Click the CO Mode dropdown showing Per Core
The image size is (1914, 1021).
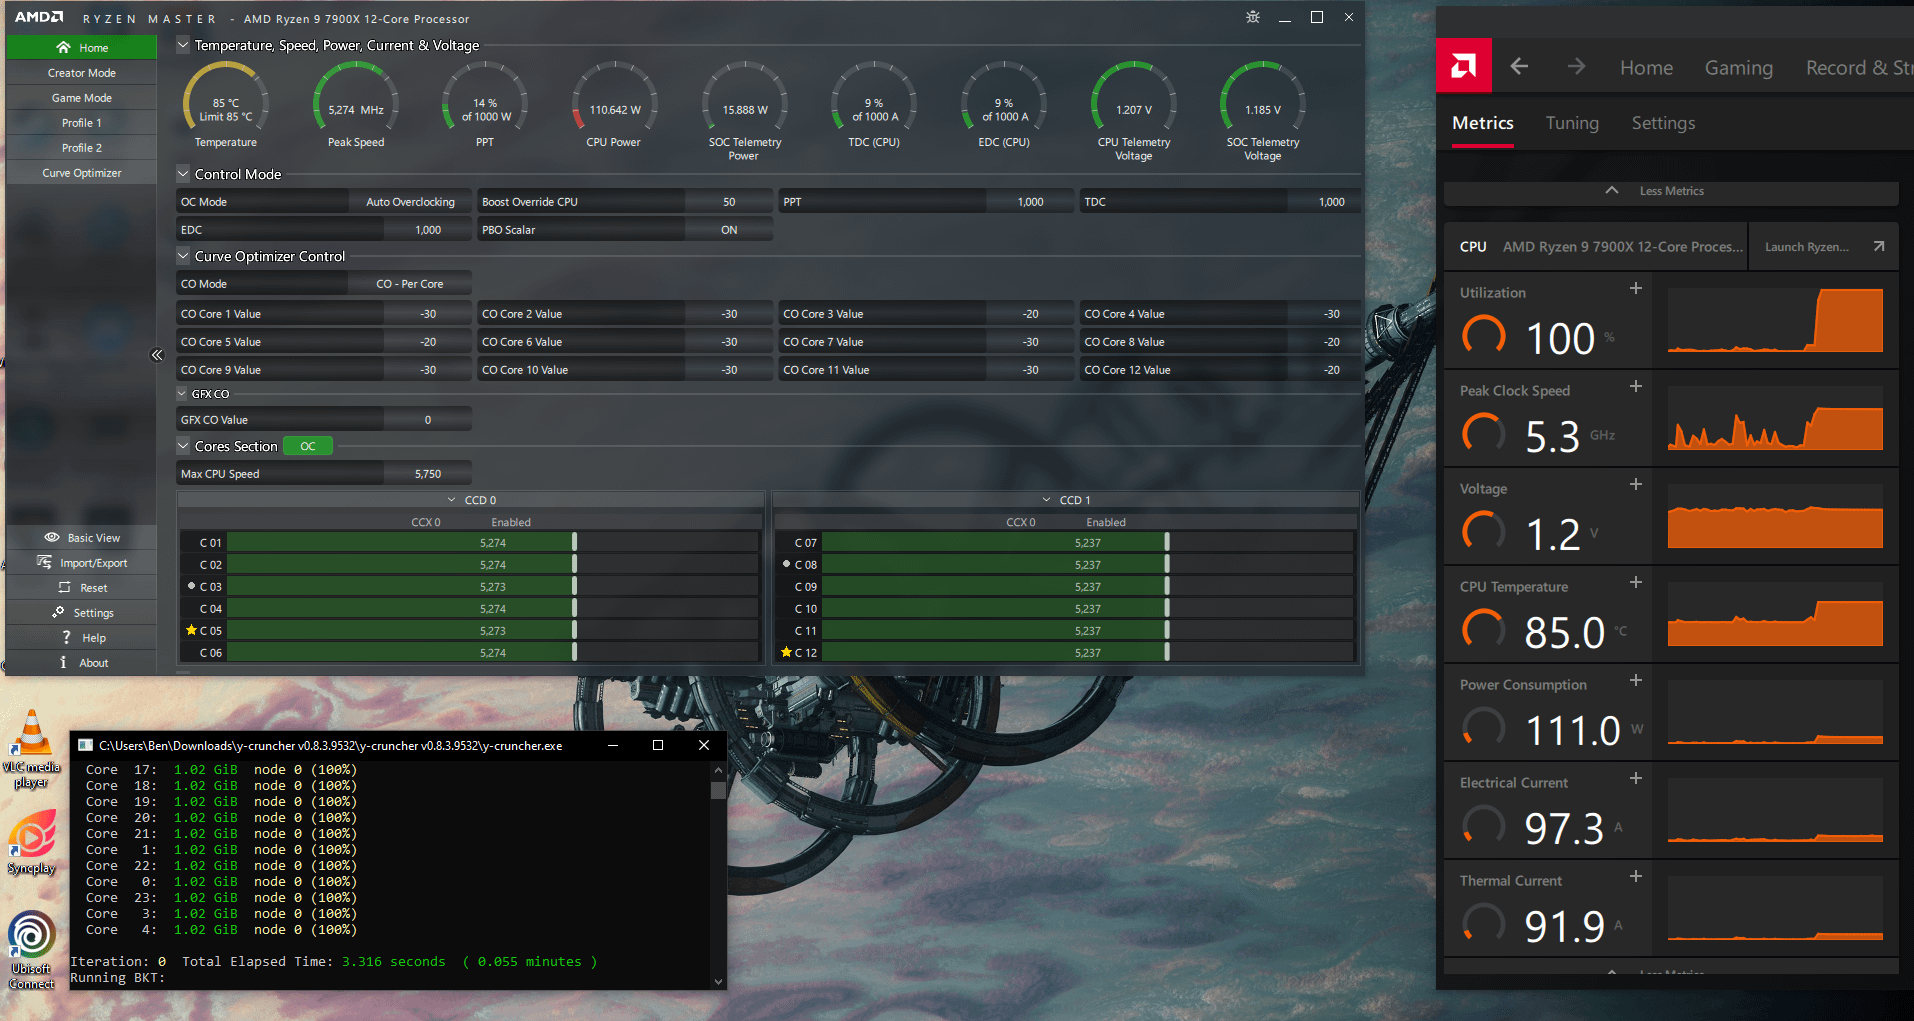point(409,283)
